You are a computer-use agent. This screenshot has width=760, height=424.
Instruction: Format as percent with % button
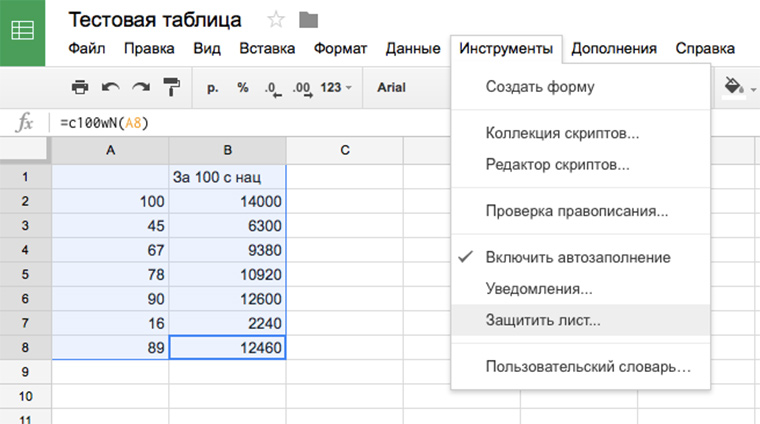(242, 88)
